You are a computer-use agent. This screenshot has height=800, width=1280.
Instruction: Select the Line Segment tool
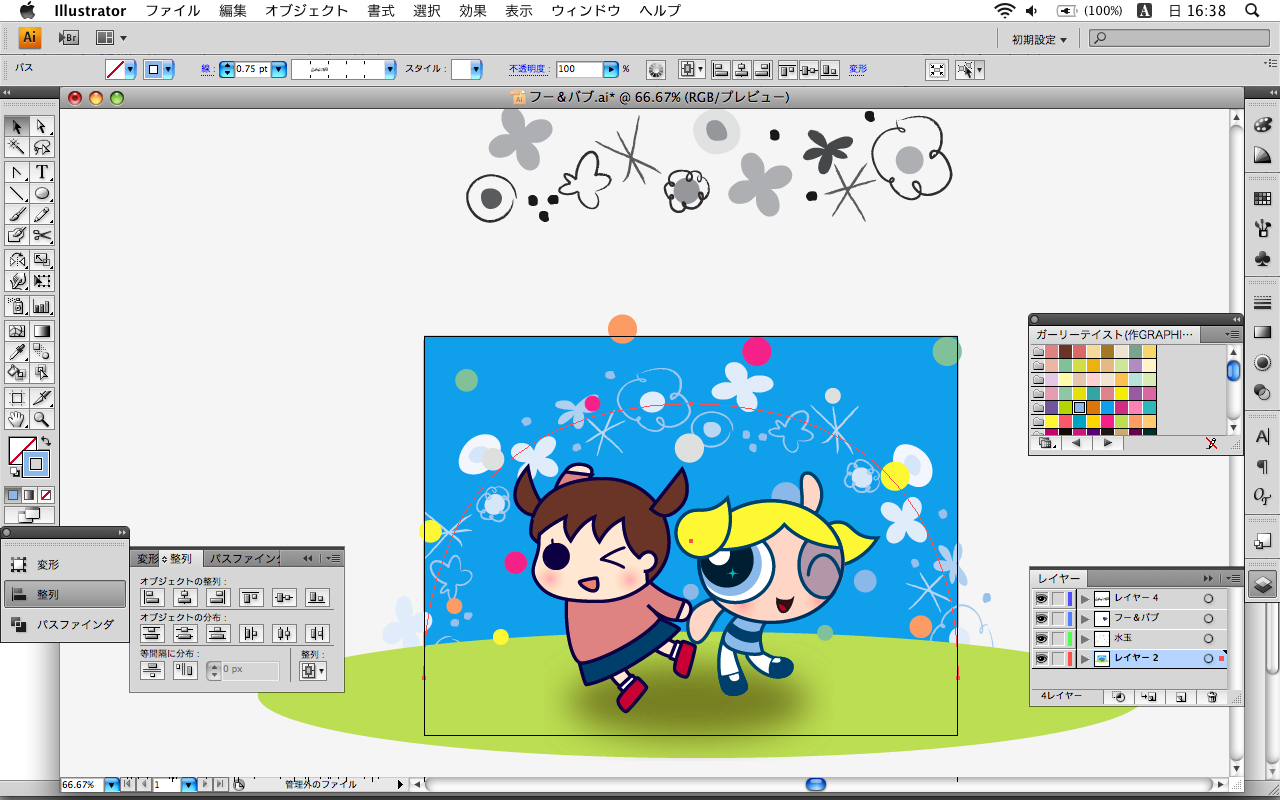[17, 193]
